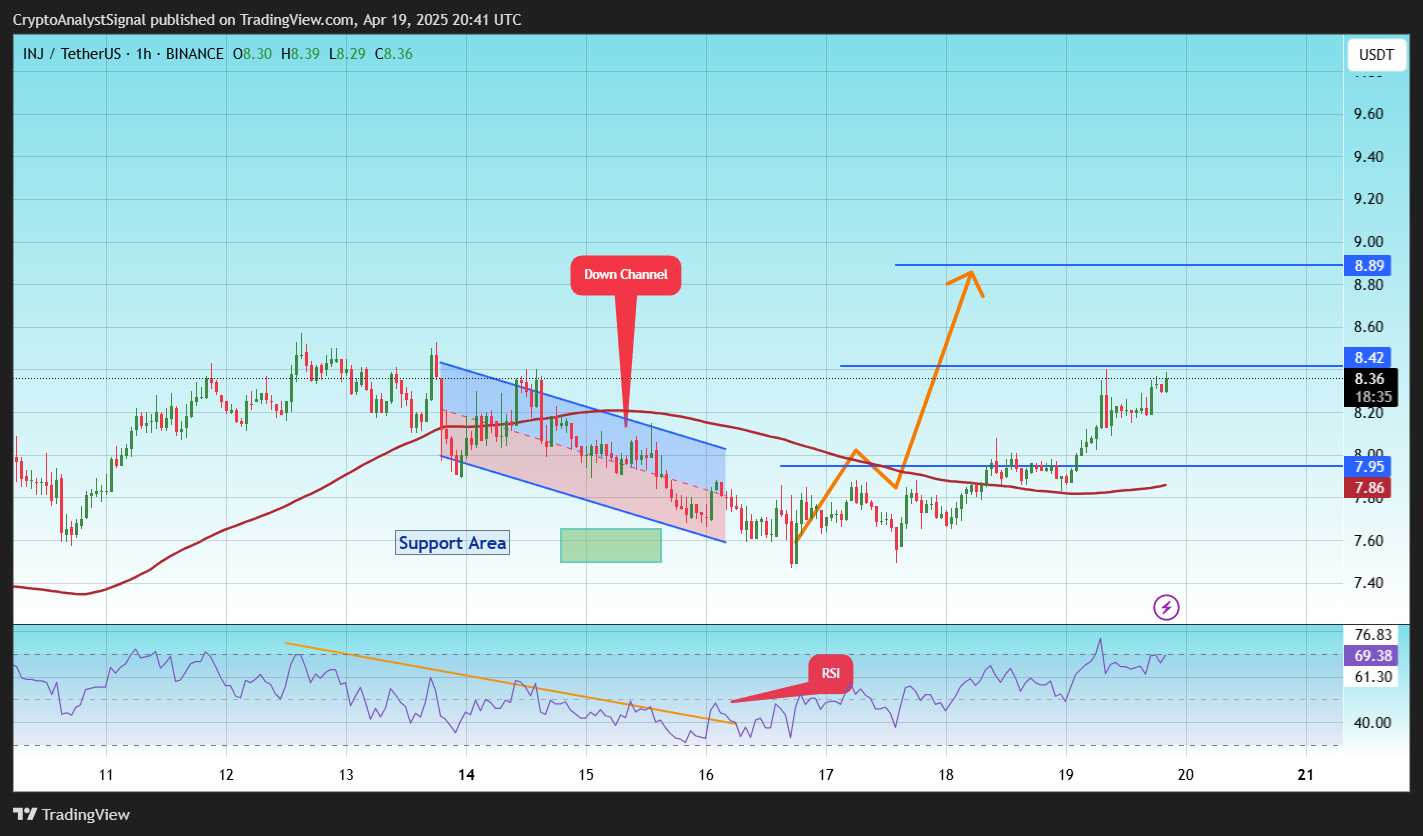Click the 8.42 blue price label
Image resolution: width=1423 pixels, height=836 pixels.
click(x=1369, y=358)
